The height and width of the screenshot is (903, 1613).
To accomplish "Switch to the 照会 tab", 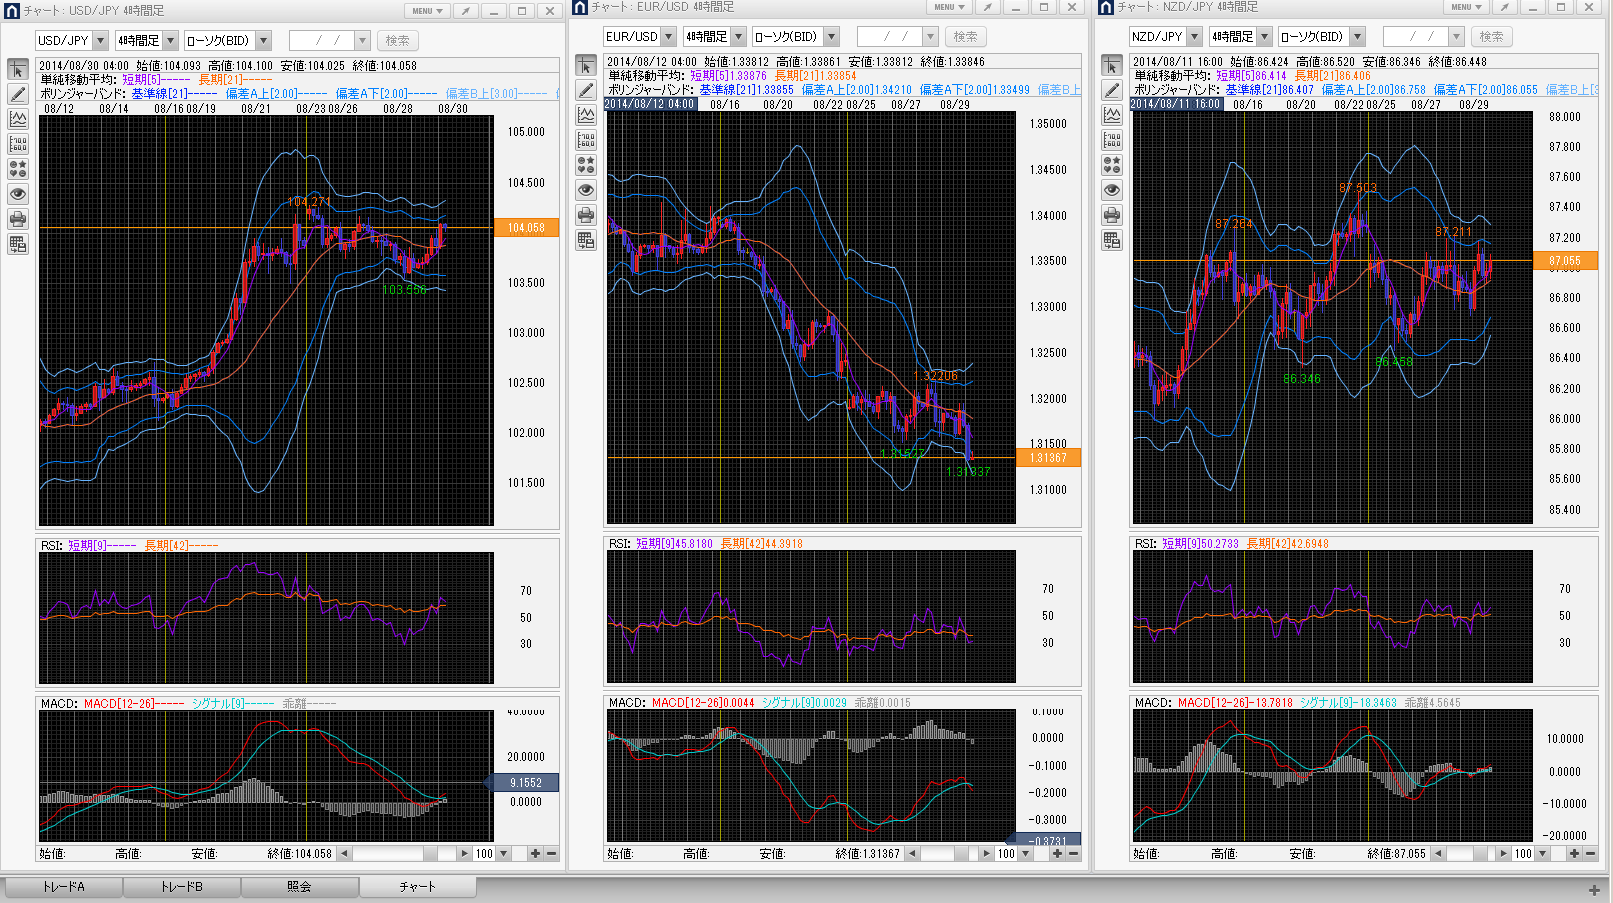I will click(299, 887).
